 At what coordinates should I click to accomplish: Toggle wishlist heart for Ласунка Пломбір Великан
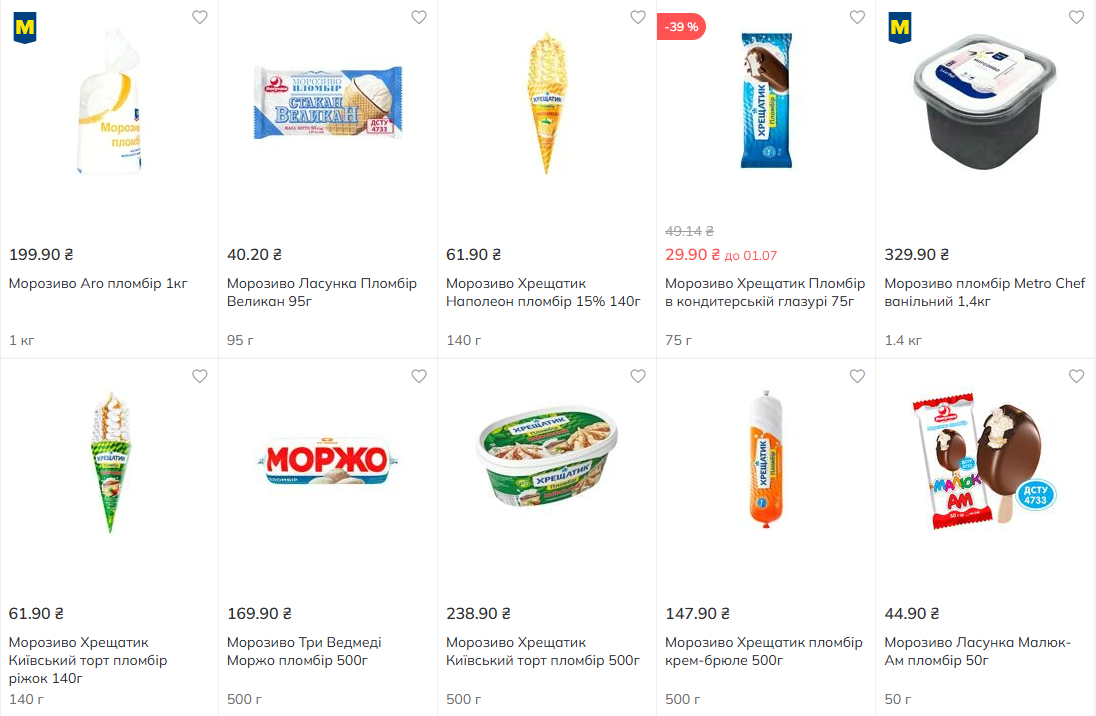coord(419,17)
